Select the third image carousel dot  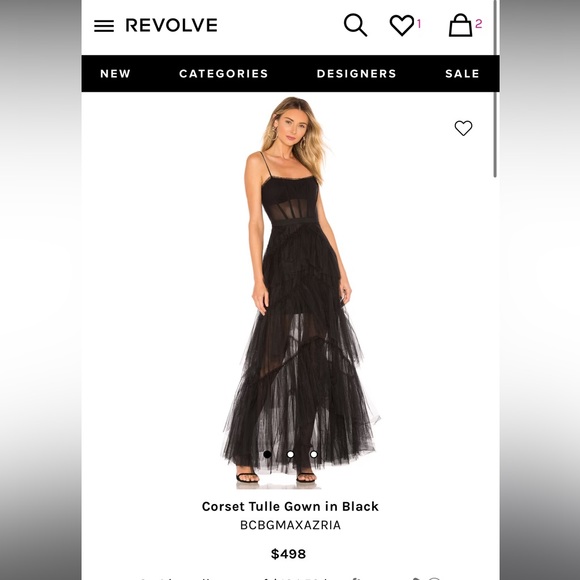tap(314, 454)
